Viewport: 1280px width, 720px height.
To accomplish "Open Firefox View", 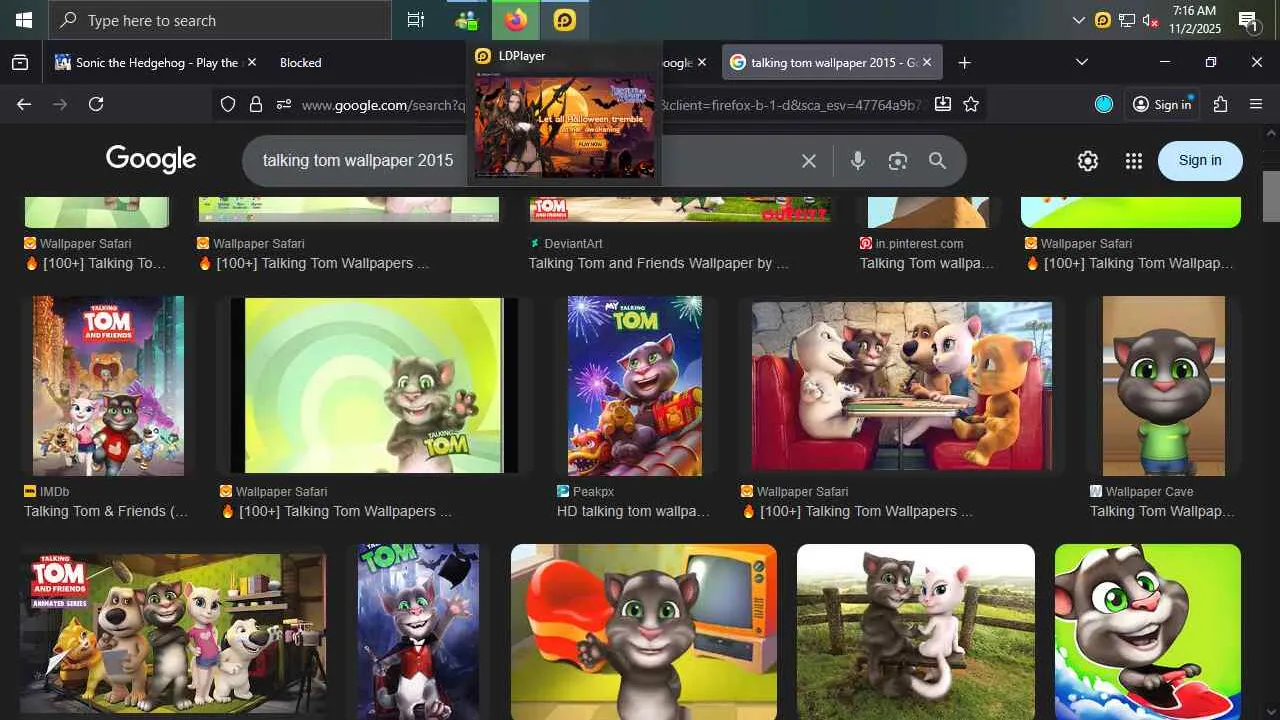I will click(x=20, y=62).
